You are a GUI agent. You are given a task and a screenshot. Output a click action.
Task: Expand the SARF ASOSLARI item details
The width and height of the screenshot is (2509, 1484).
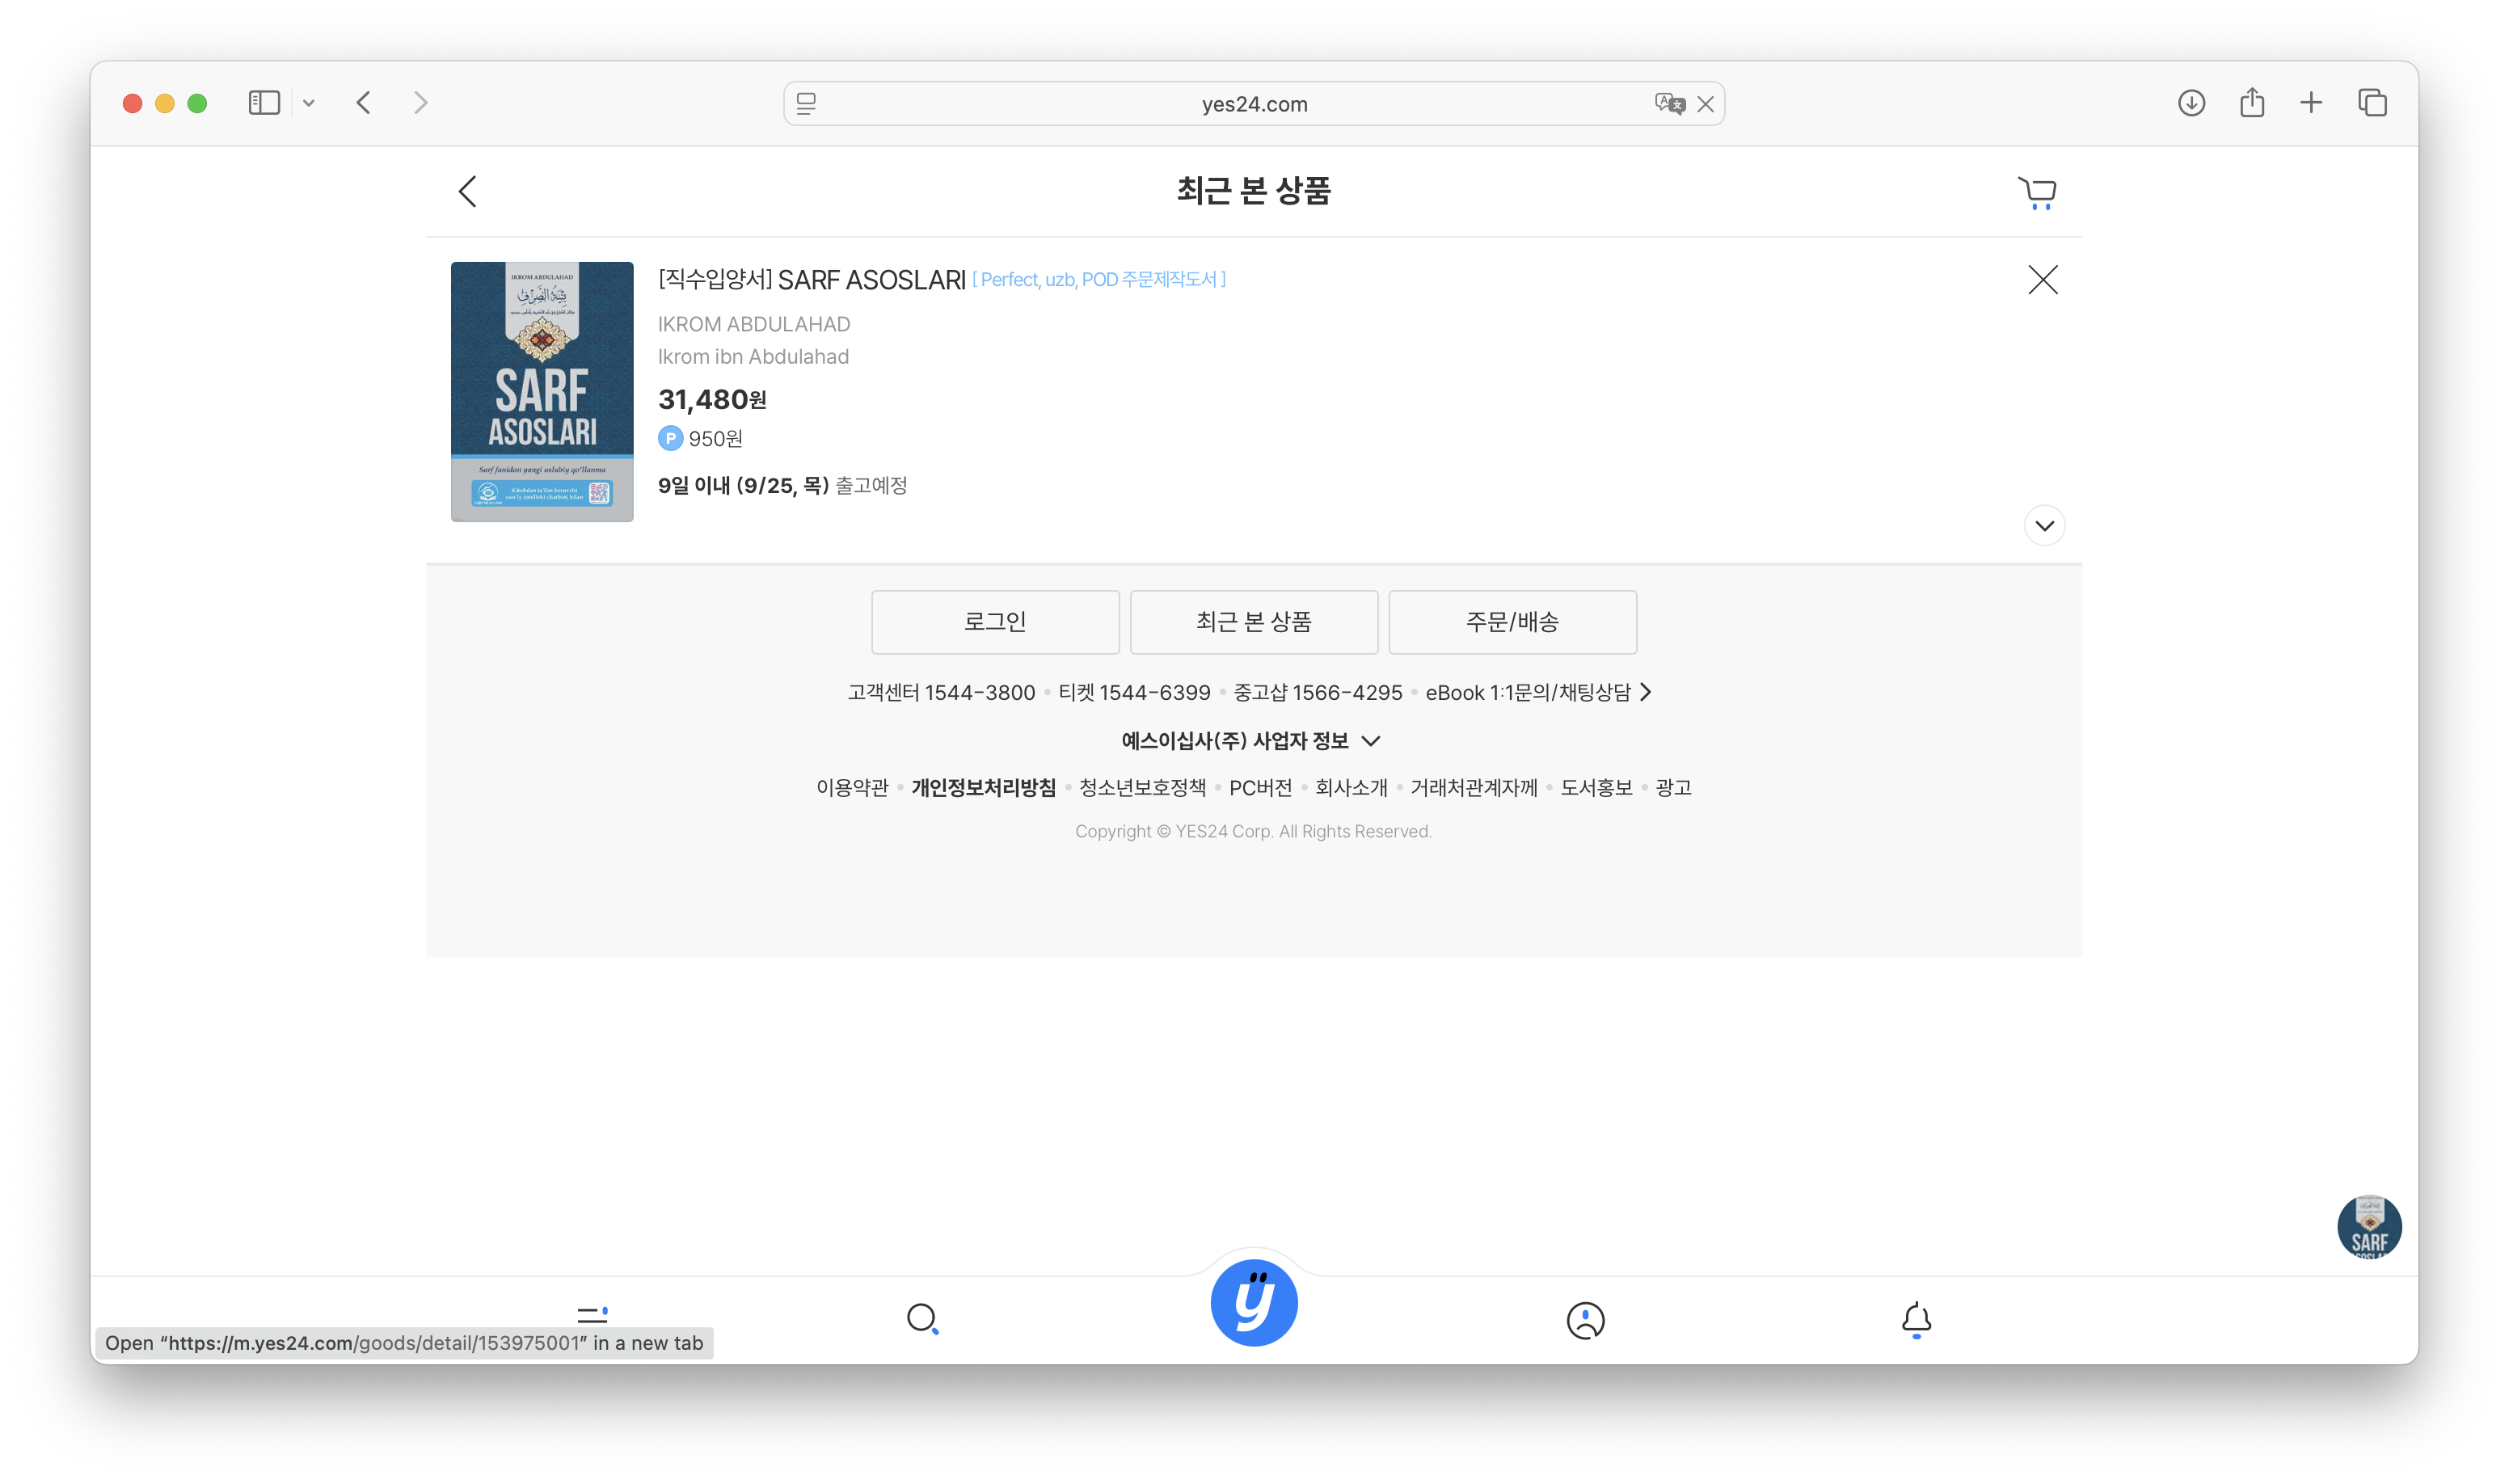pyautogui.click(x=2044, y=526)
